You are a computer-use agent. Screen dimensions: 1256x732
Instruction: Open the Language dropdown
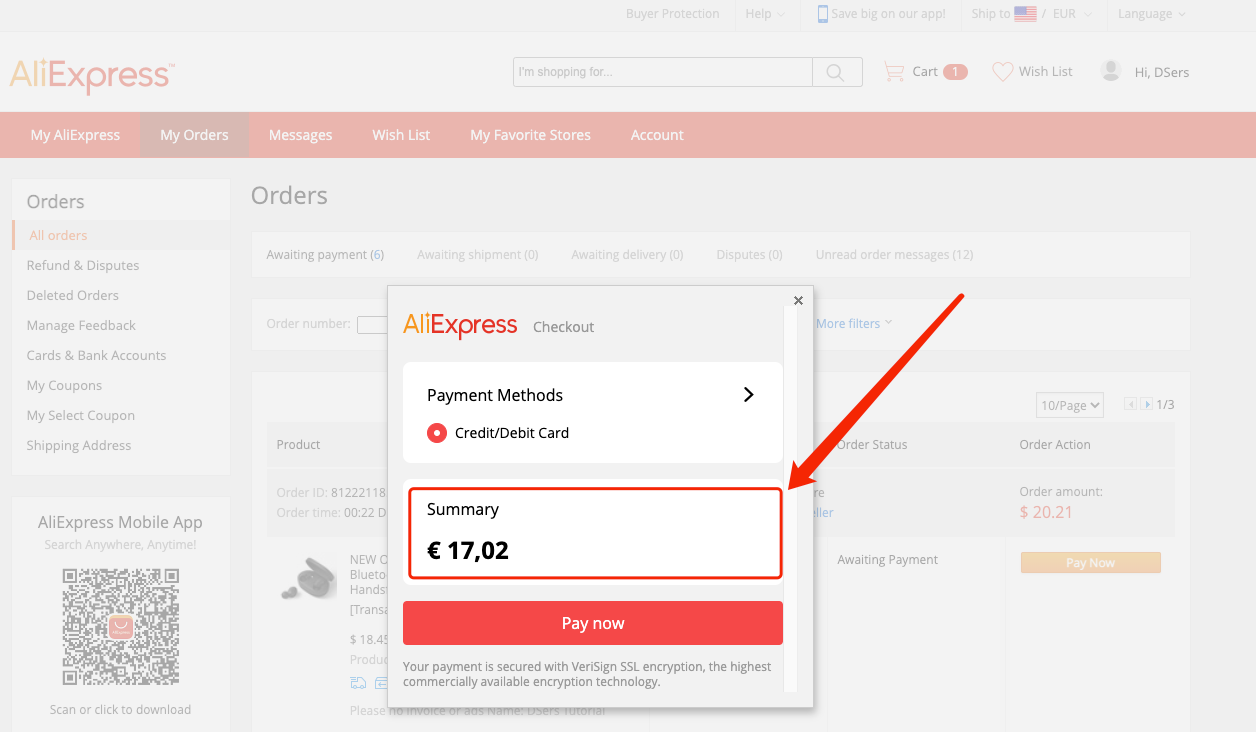coord(1152,14)
